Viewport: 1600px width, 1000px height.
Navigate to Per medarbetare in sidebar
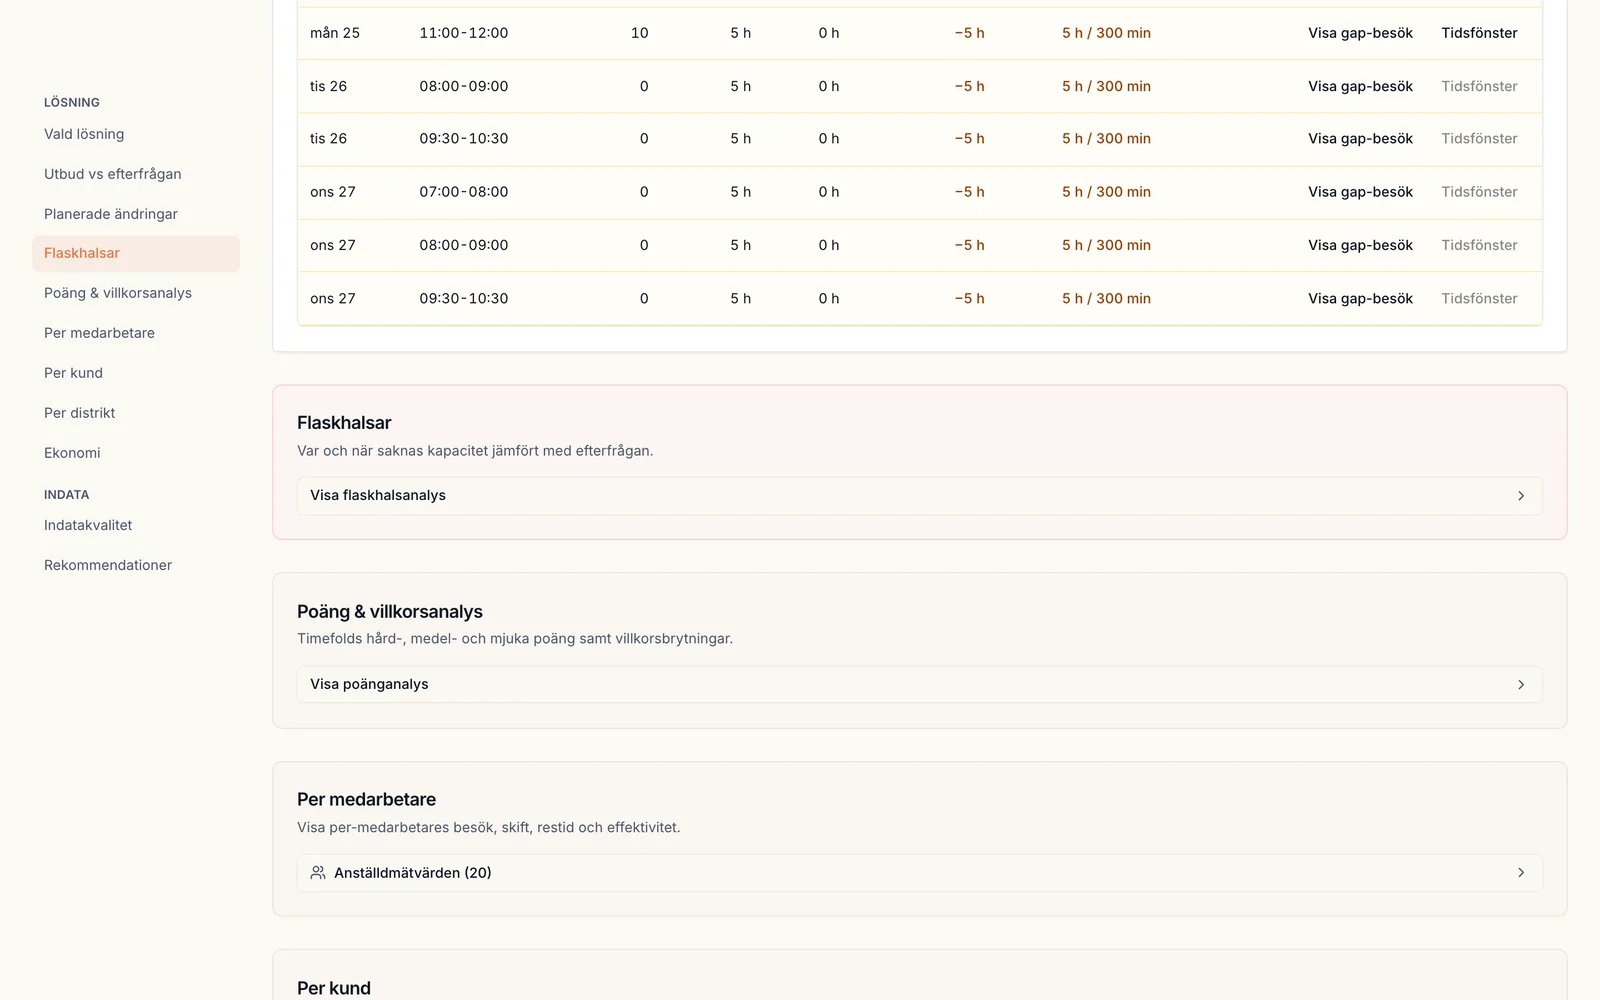coord(99,333)
